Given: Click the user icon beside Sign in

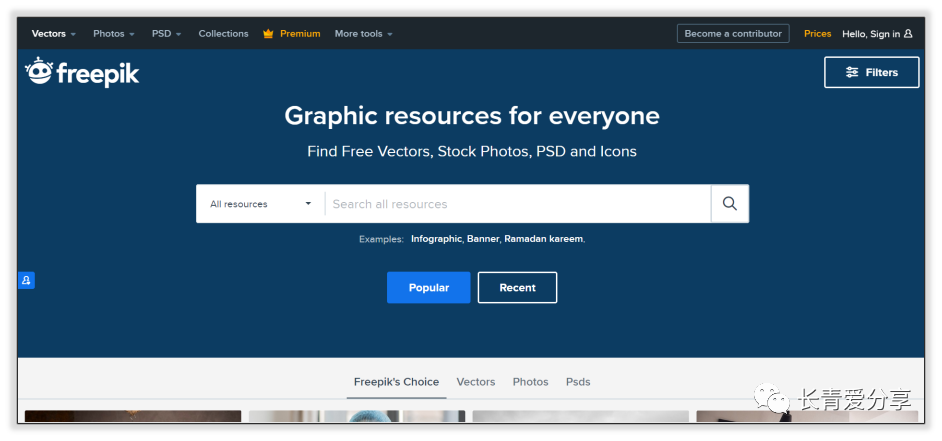Looking at the screenshot, I should tap(908, 34).
